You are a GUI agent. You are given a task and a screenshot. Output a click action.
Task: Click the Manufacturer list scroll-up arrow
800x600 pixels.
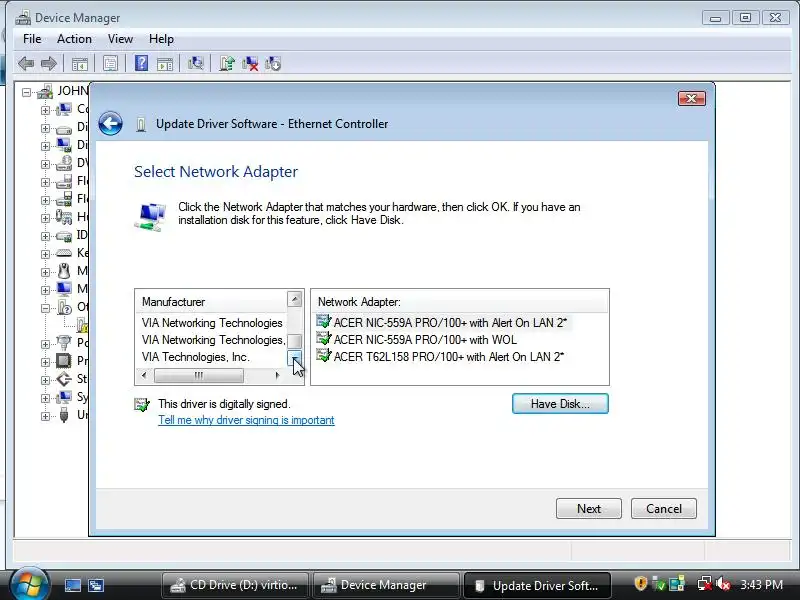point(294,299)
